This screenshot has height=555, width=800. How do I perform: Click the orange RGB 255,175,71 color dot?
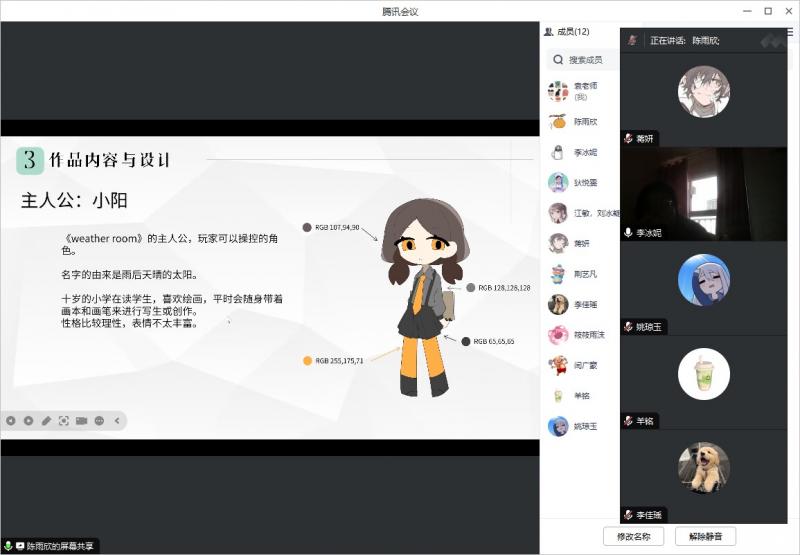tap(308, 360)
